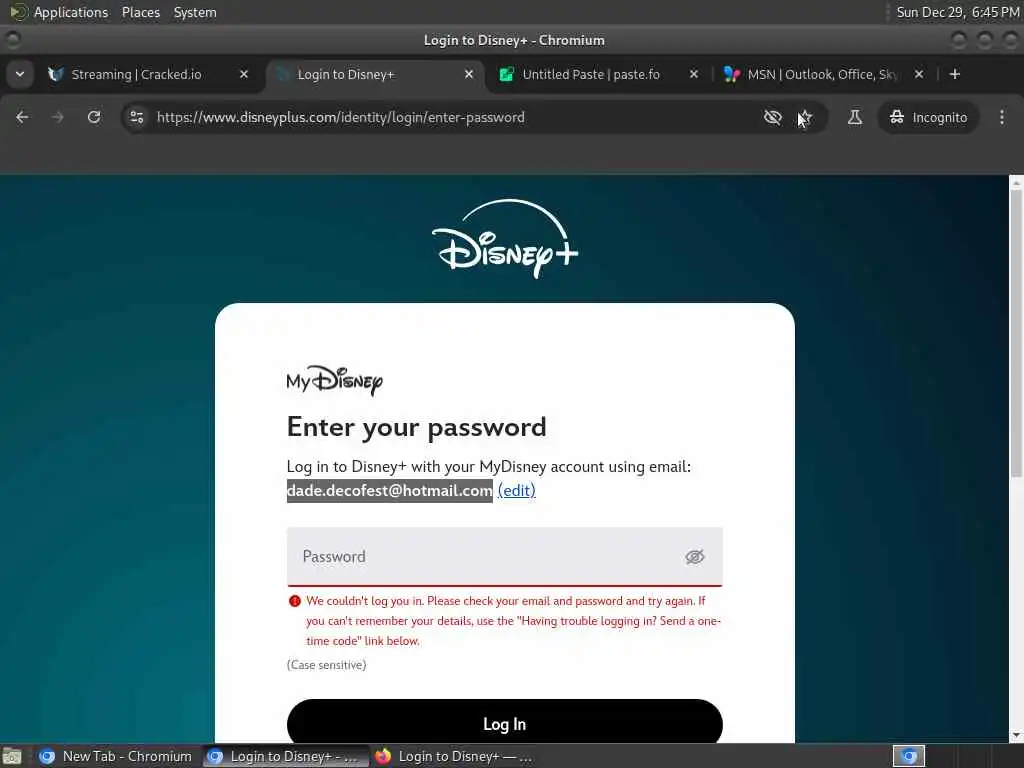Screen dimensions: 1024x768
Task: Select the Login to Disney+ tab
Action: [x=345, y=74]
